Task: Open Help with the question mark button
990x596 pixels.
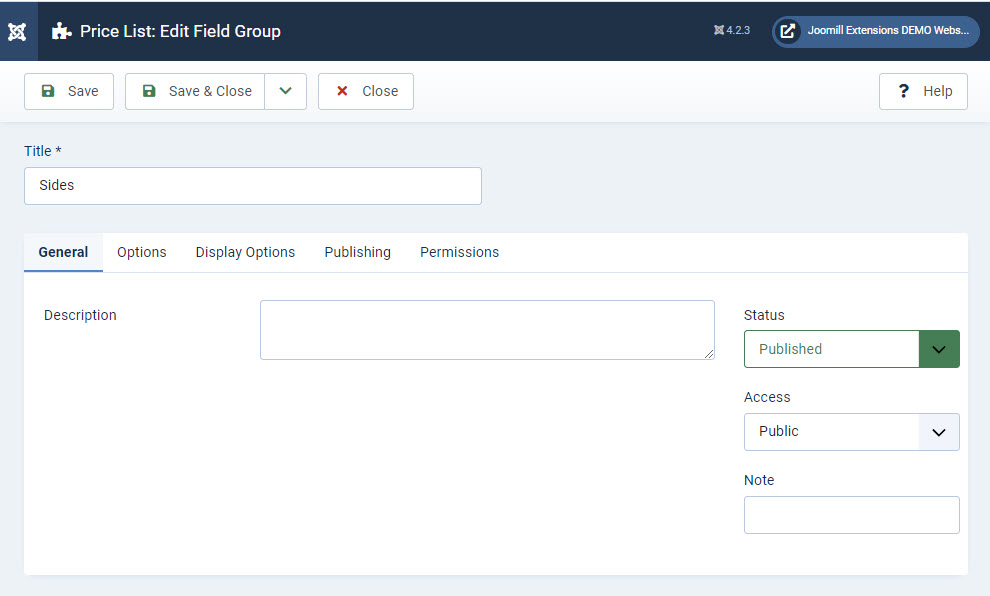Action: tap(923, 91)
